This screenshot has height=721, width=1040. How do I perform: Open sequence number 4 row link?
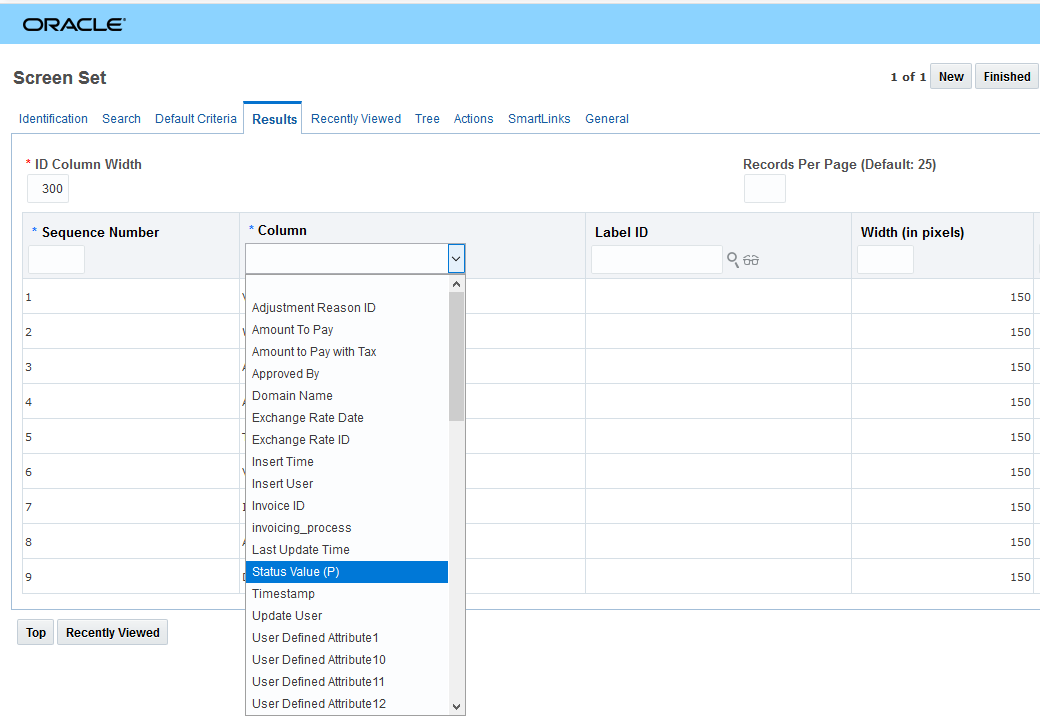coord(29,402)
